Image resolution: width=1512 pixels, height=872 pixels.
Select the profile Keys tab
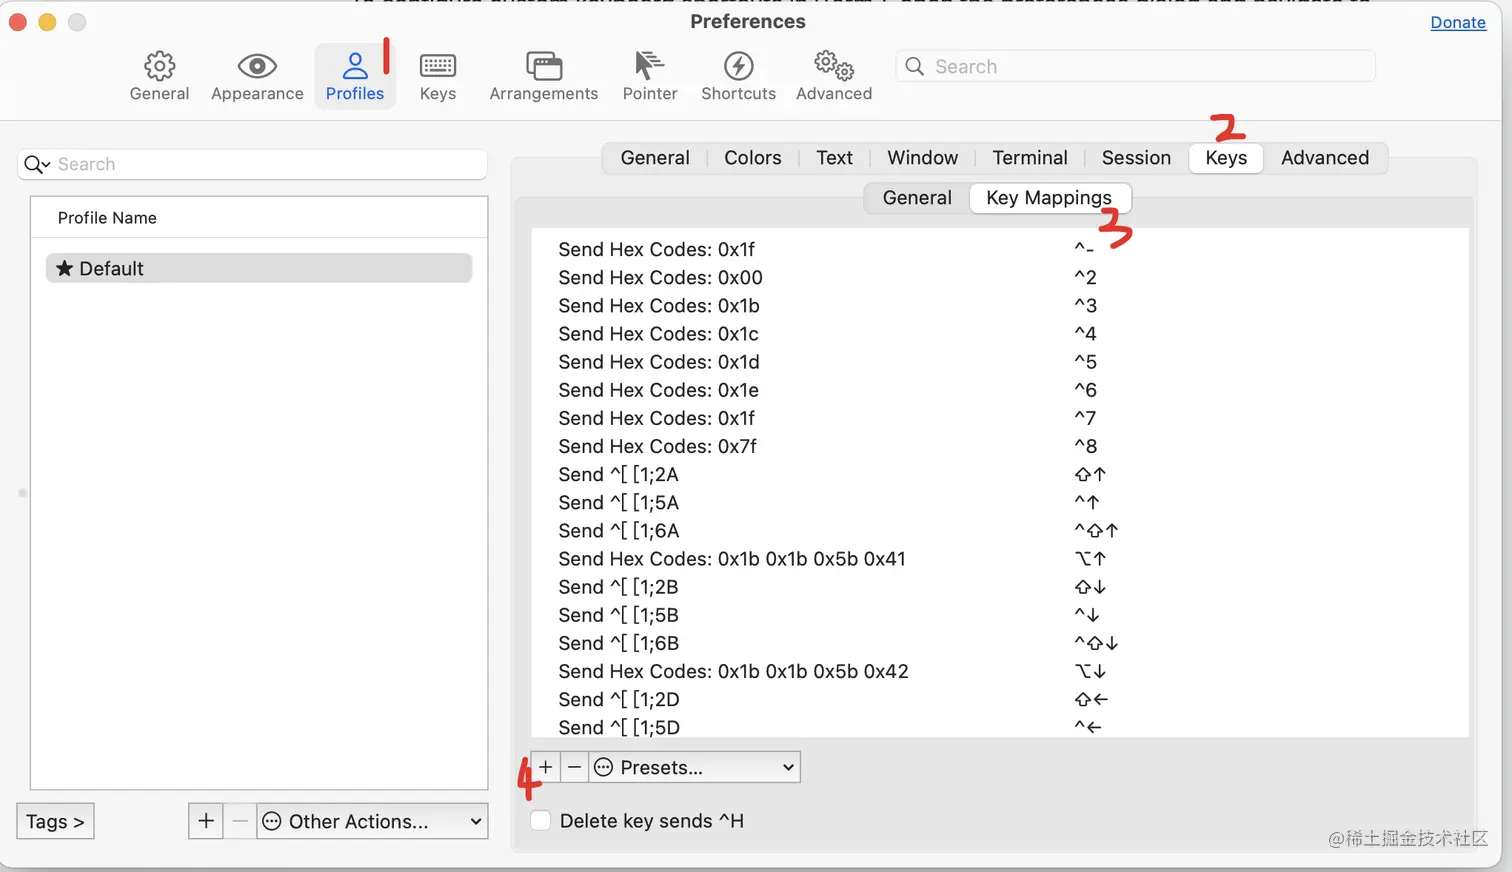[1226, 158]
